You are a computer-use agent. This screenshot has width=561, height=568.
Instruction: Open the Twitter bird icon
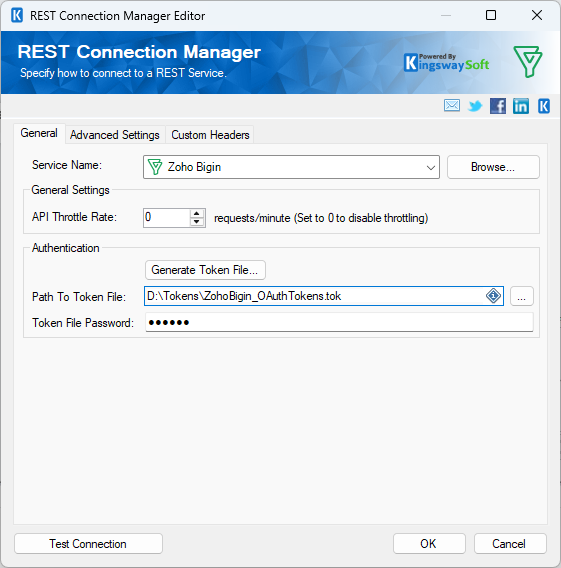[475, 106]
